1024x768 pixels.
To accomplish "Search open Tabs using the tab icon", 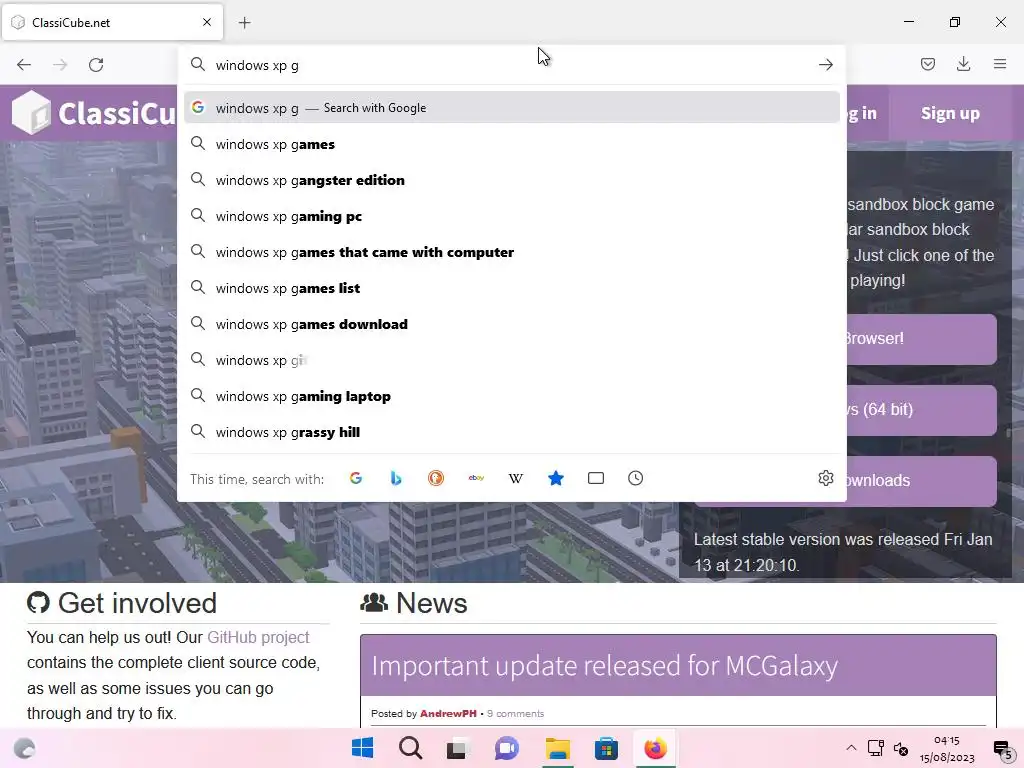I will click(x=596, y=479).
